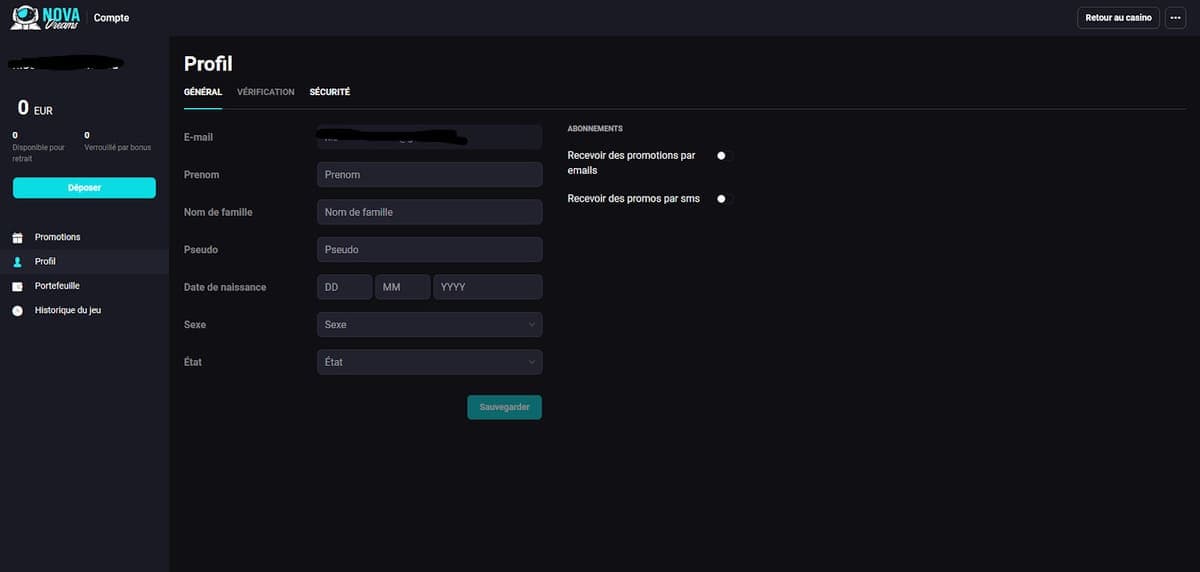This screenshot has height=572, width=1200.
Task: Click the Portefeuille wallet icon
Action: [x=17, y=286]
